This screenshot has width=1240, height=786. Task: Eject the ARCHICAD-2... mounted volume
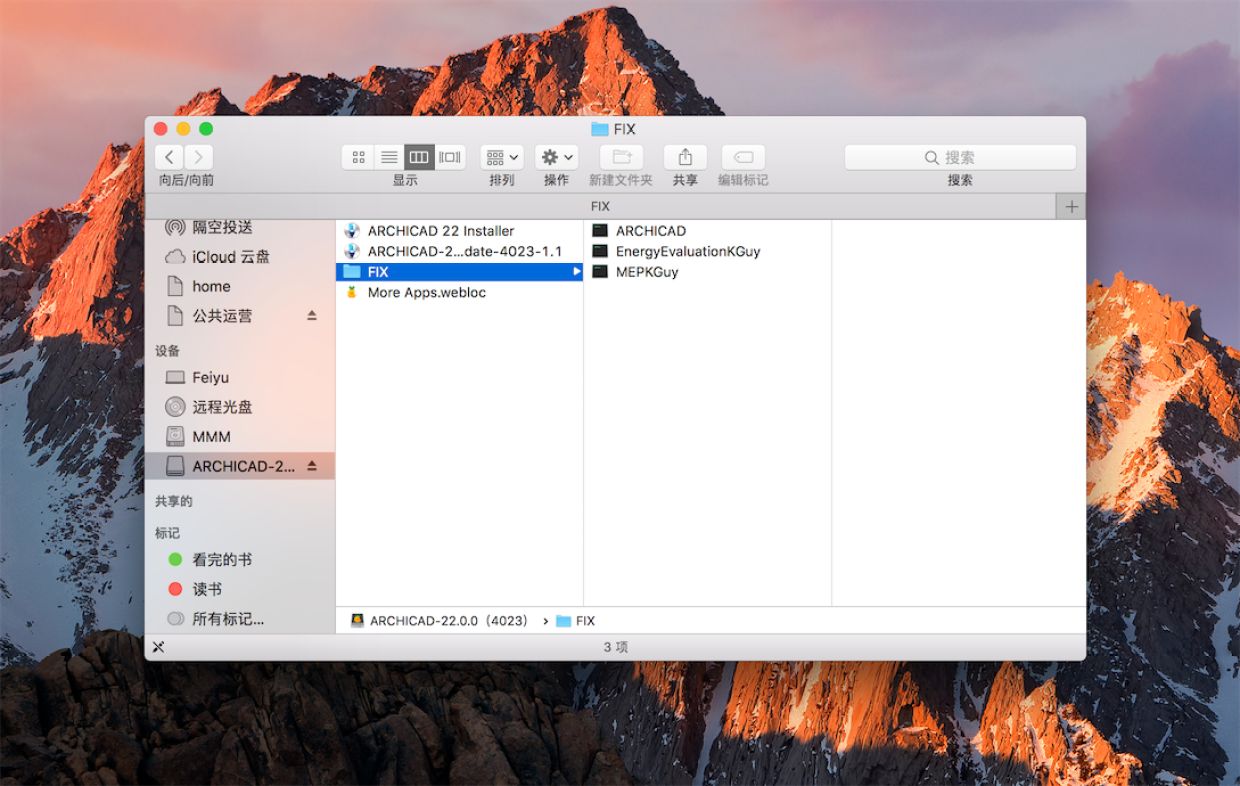(x=311, y=465)
